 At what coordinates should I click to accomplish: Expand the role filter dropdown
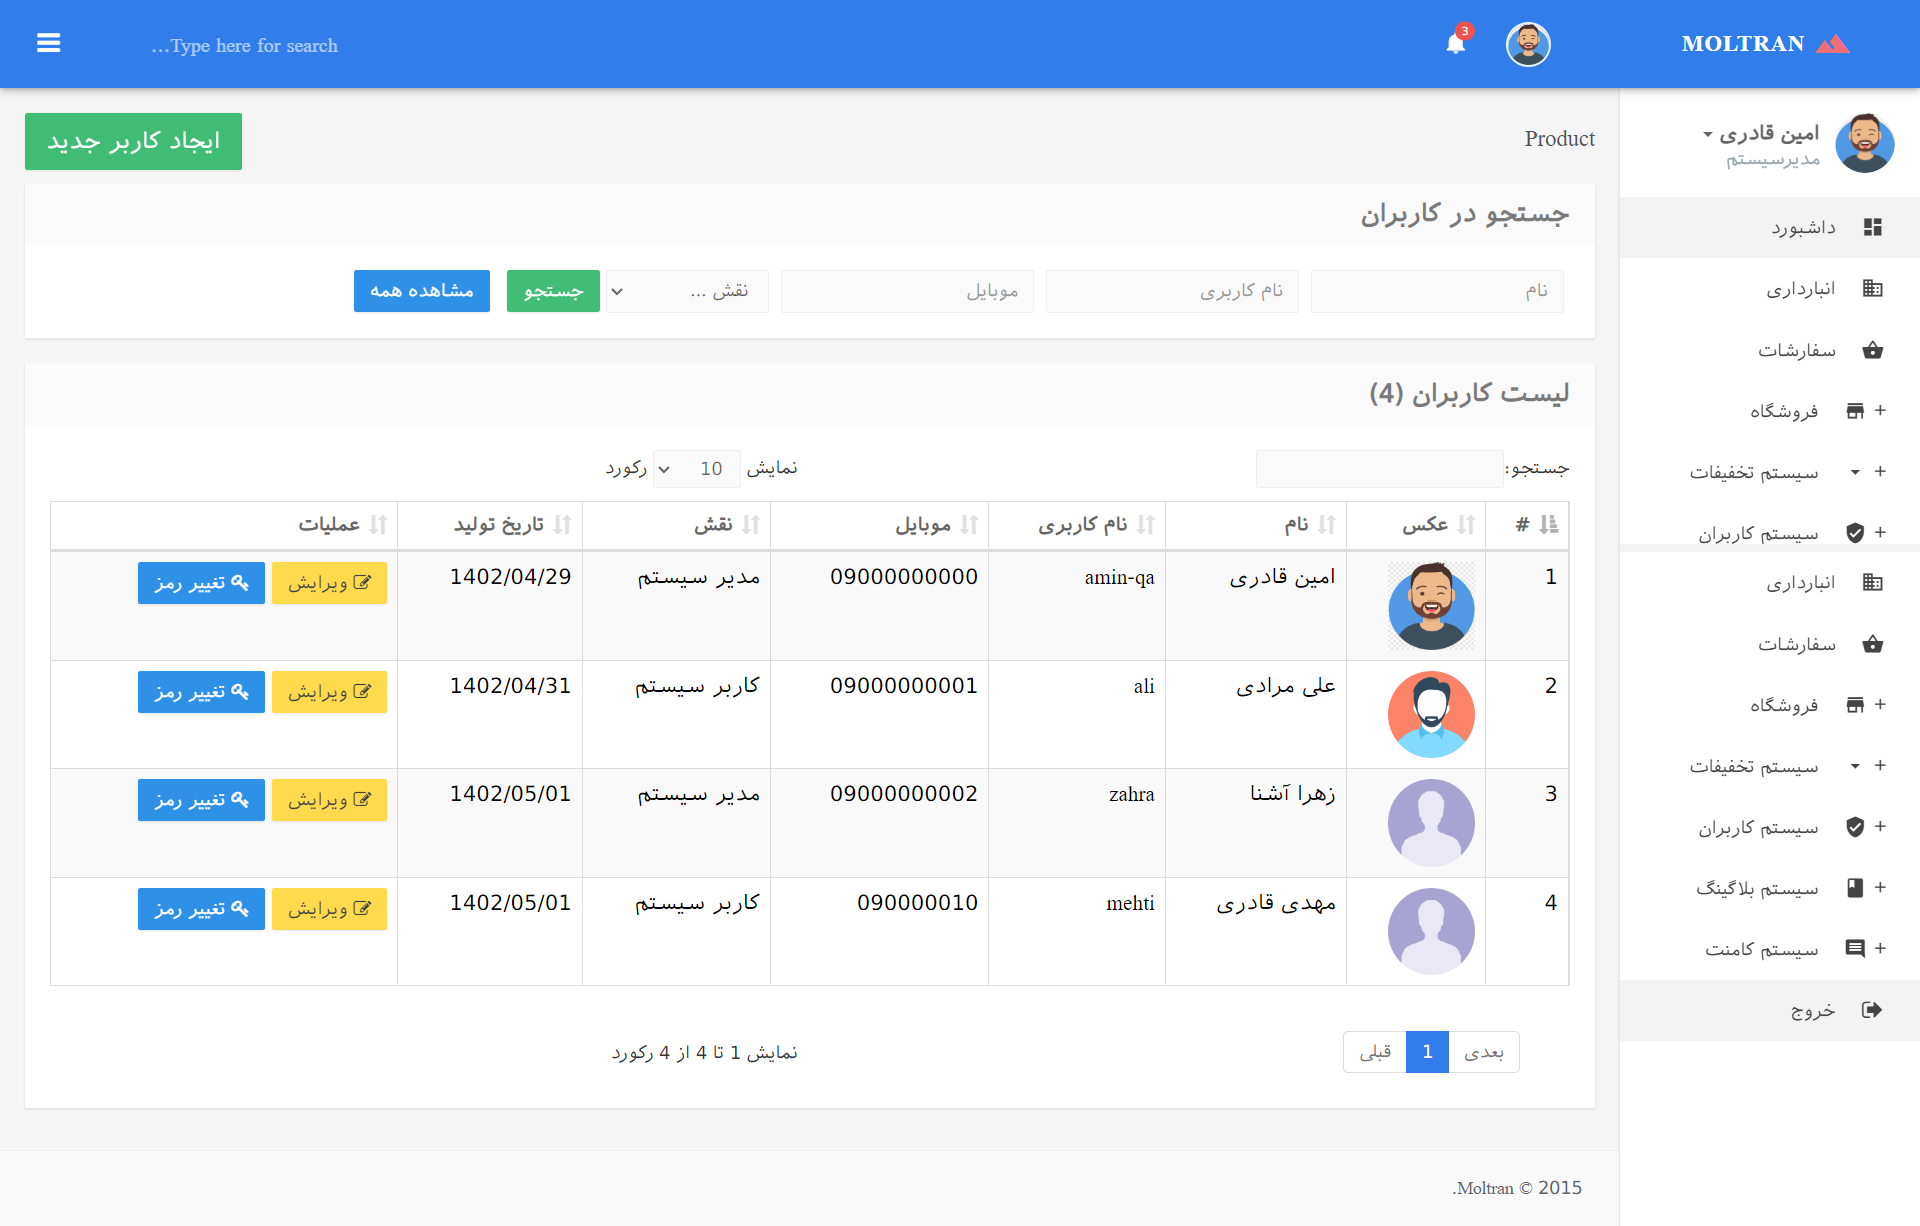[x=687, y=291]
